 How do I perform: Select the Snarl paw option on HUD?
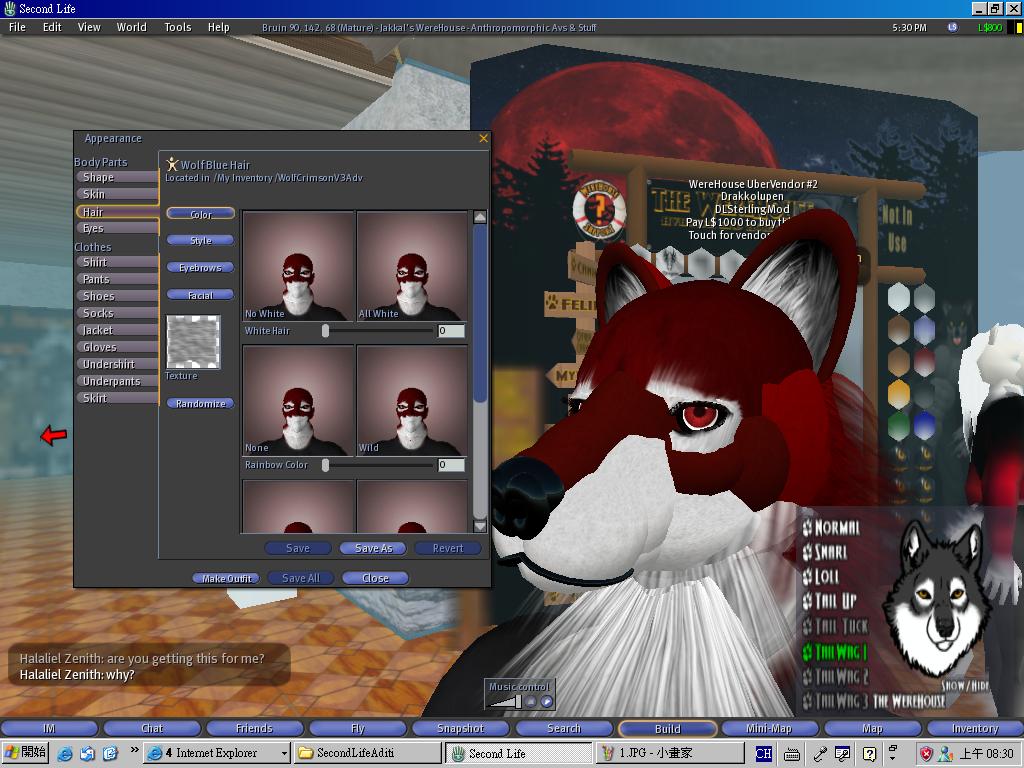[x=830, y=552]
